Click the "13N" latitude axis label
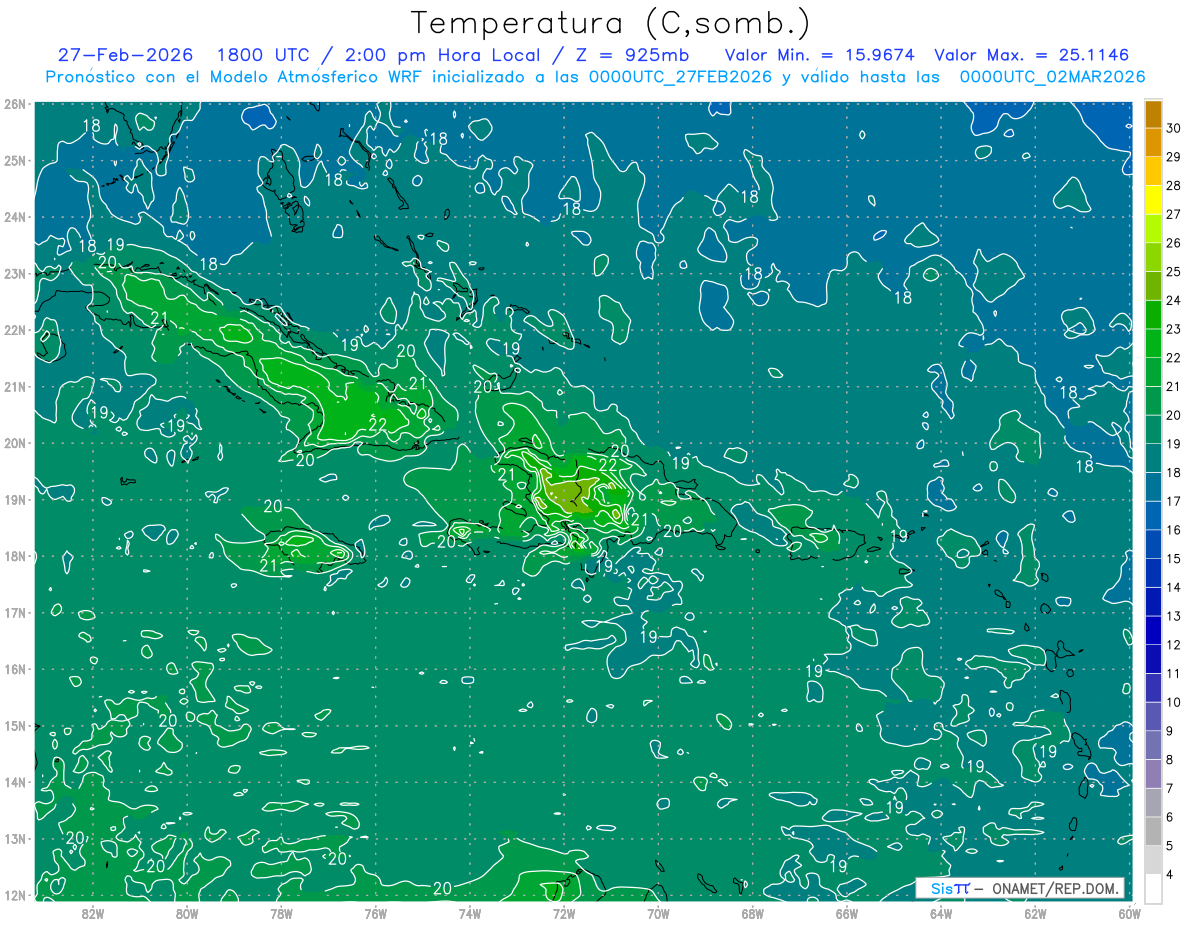This screenshot has height=927, width=1200. pyautogui.click(x=14, y=838)
